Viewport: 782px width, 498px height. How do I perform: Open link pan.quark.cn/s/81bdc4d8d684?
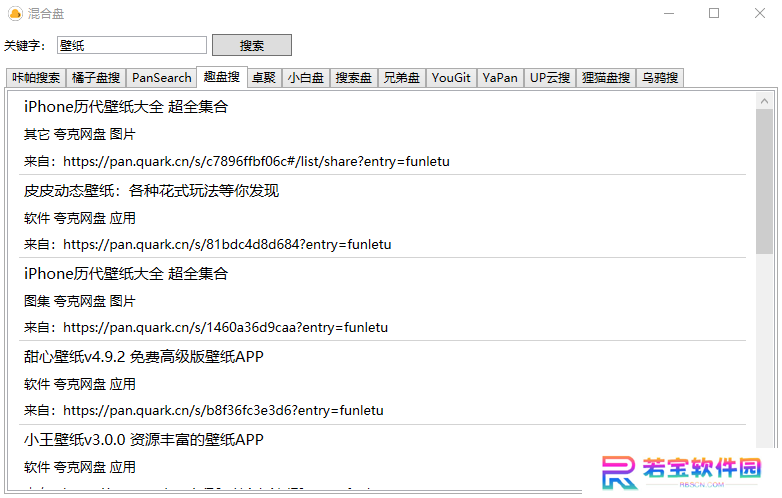click(x=227, y=245)
